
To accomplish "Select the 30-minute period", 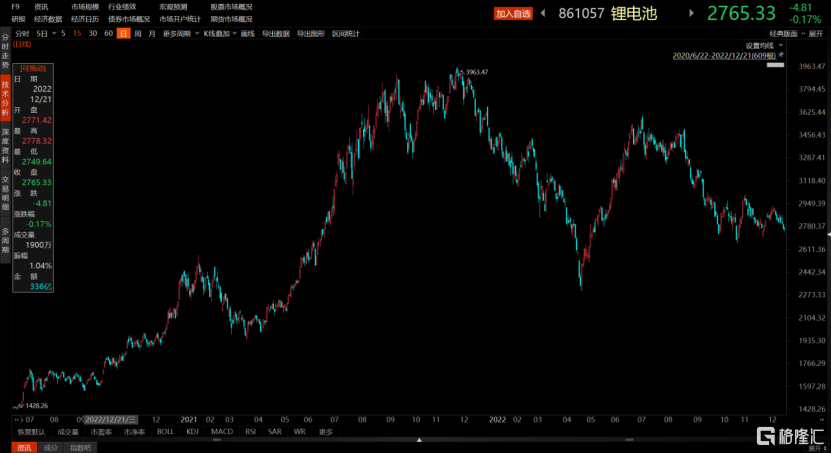I will pos(93,33).
